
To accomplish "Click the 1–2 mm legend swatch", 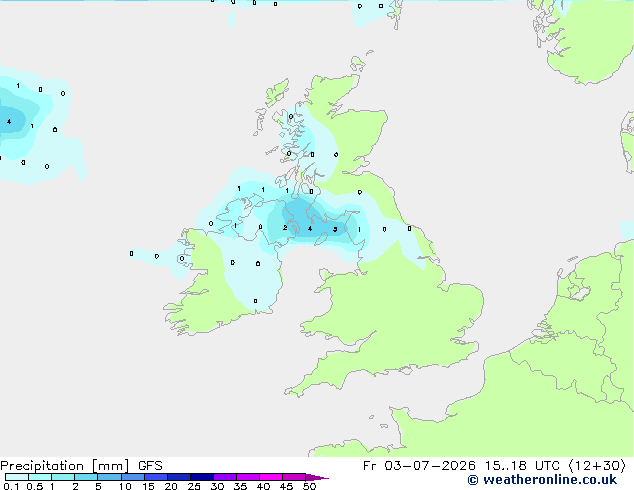I will pos(63,477).
